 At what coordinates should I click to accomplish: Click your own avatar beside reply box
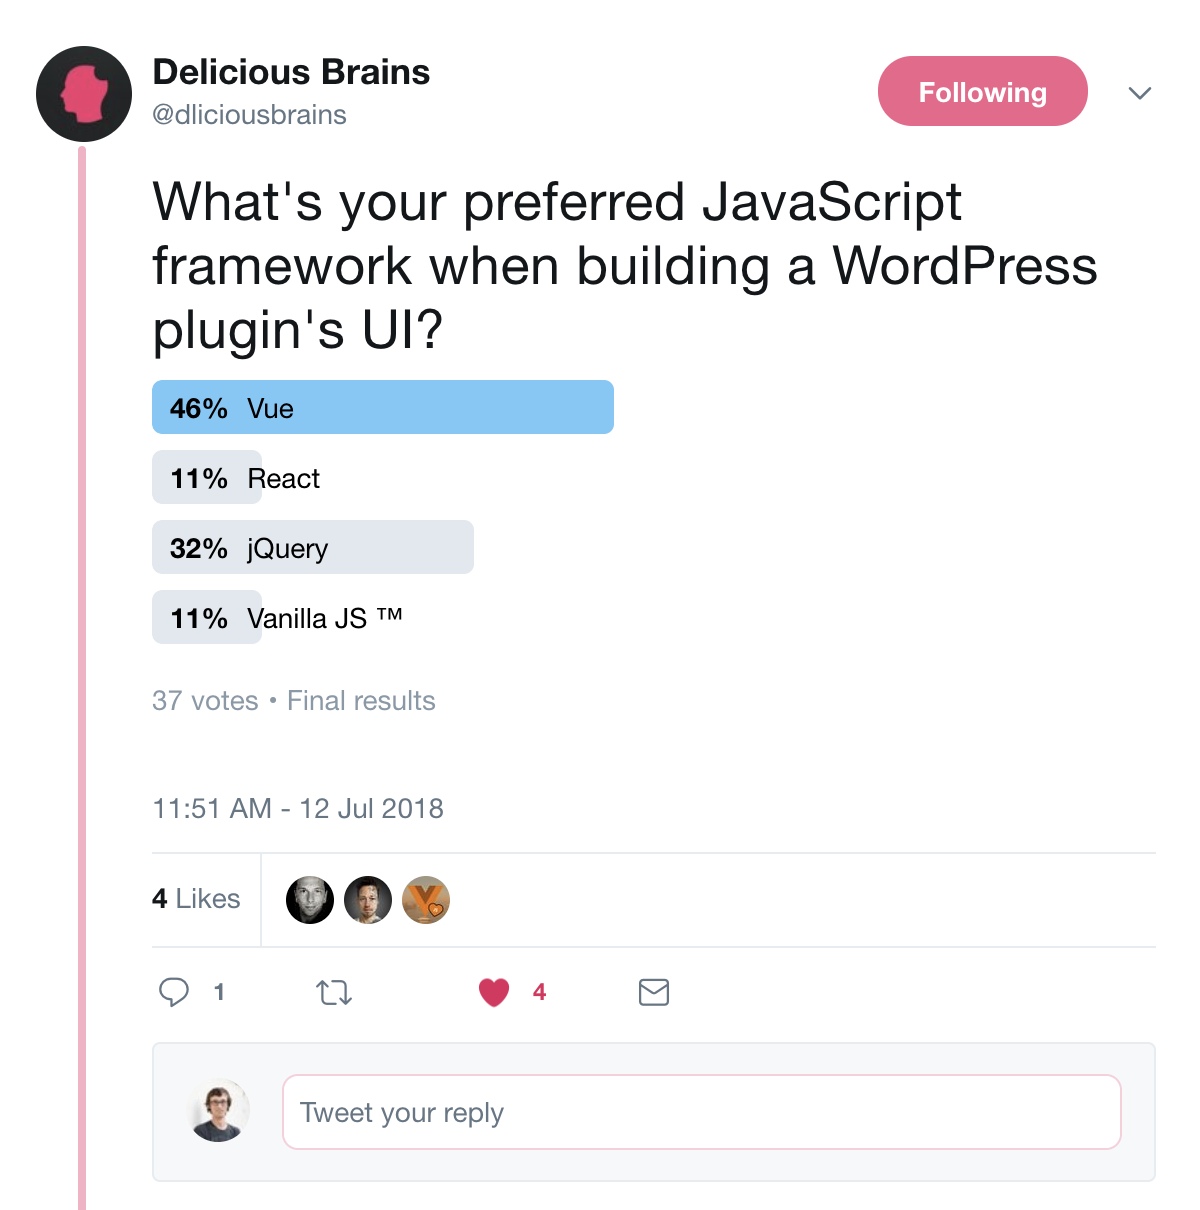tap(219, 1111)
